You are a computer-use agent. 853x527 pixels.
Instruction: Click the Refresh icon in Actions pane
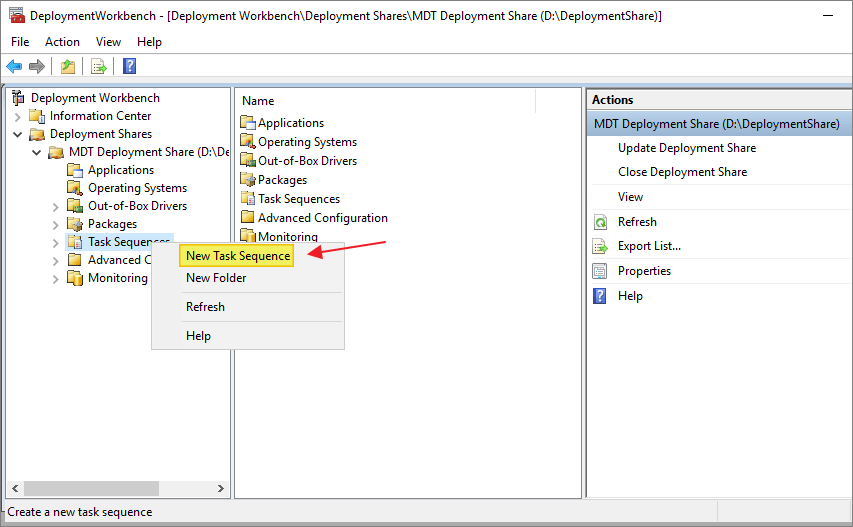(600, 222)
